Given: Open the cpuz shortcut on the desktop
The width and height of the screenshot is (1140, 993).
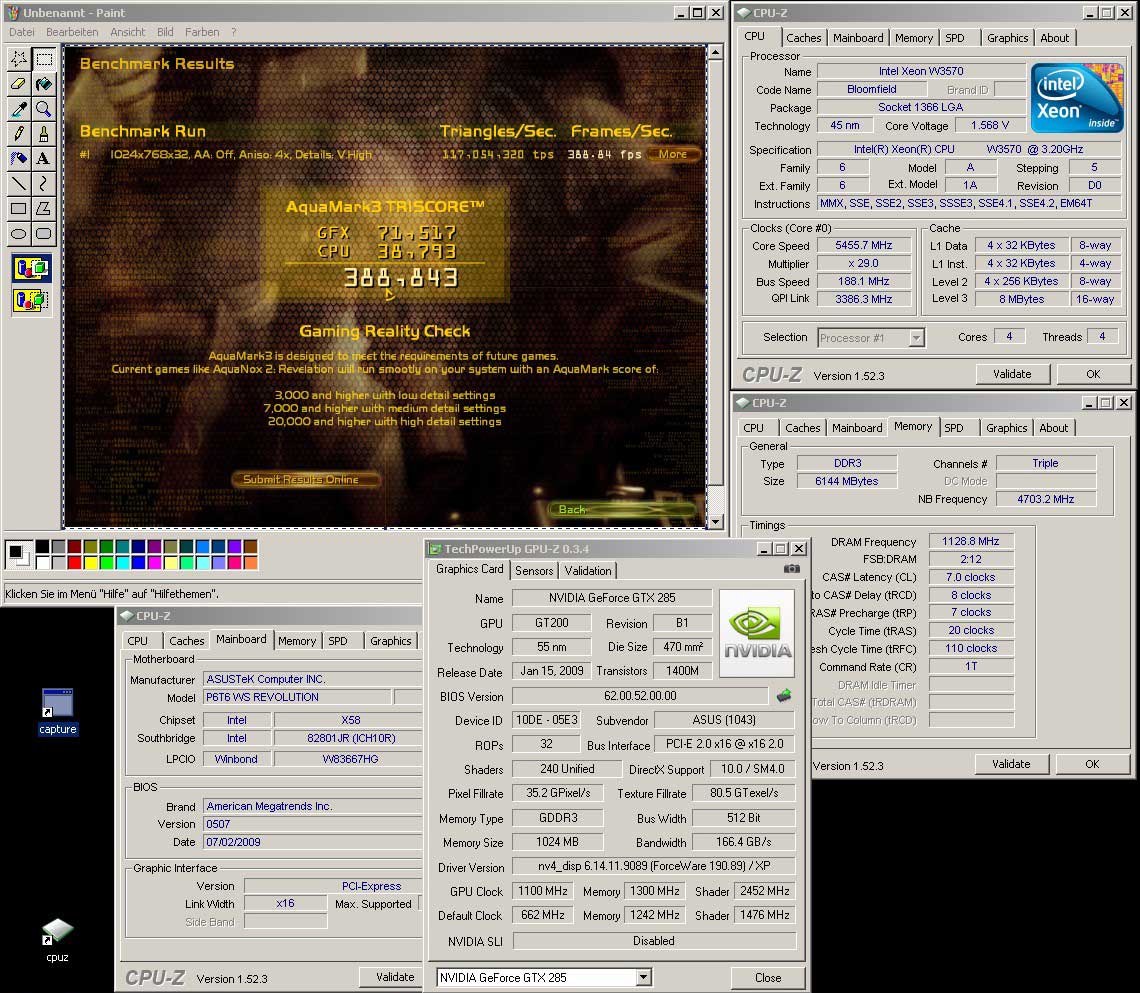Looking at the screenshot, I should tap(57, 939).
